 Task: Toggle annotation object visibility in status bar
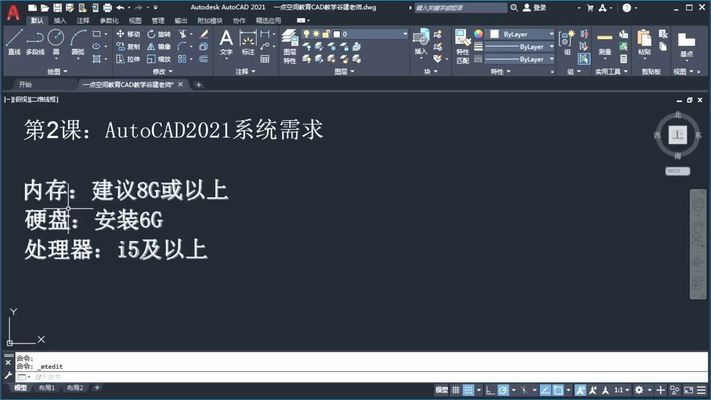tap(580, 390)
